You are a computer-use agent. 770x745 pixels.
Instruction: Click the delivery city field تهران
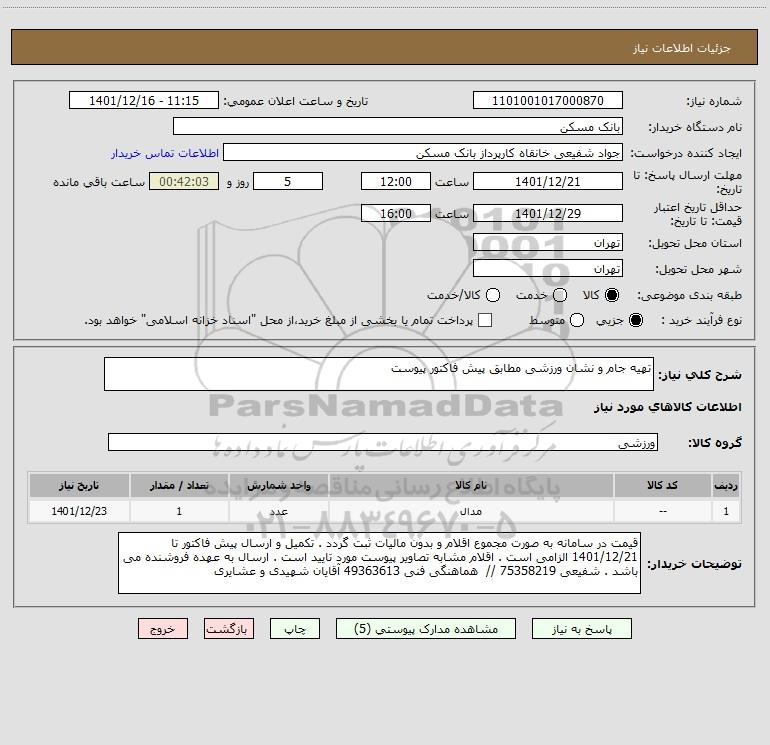click(548, 268)
